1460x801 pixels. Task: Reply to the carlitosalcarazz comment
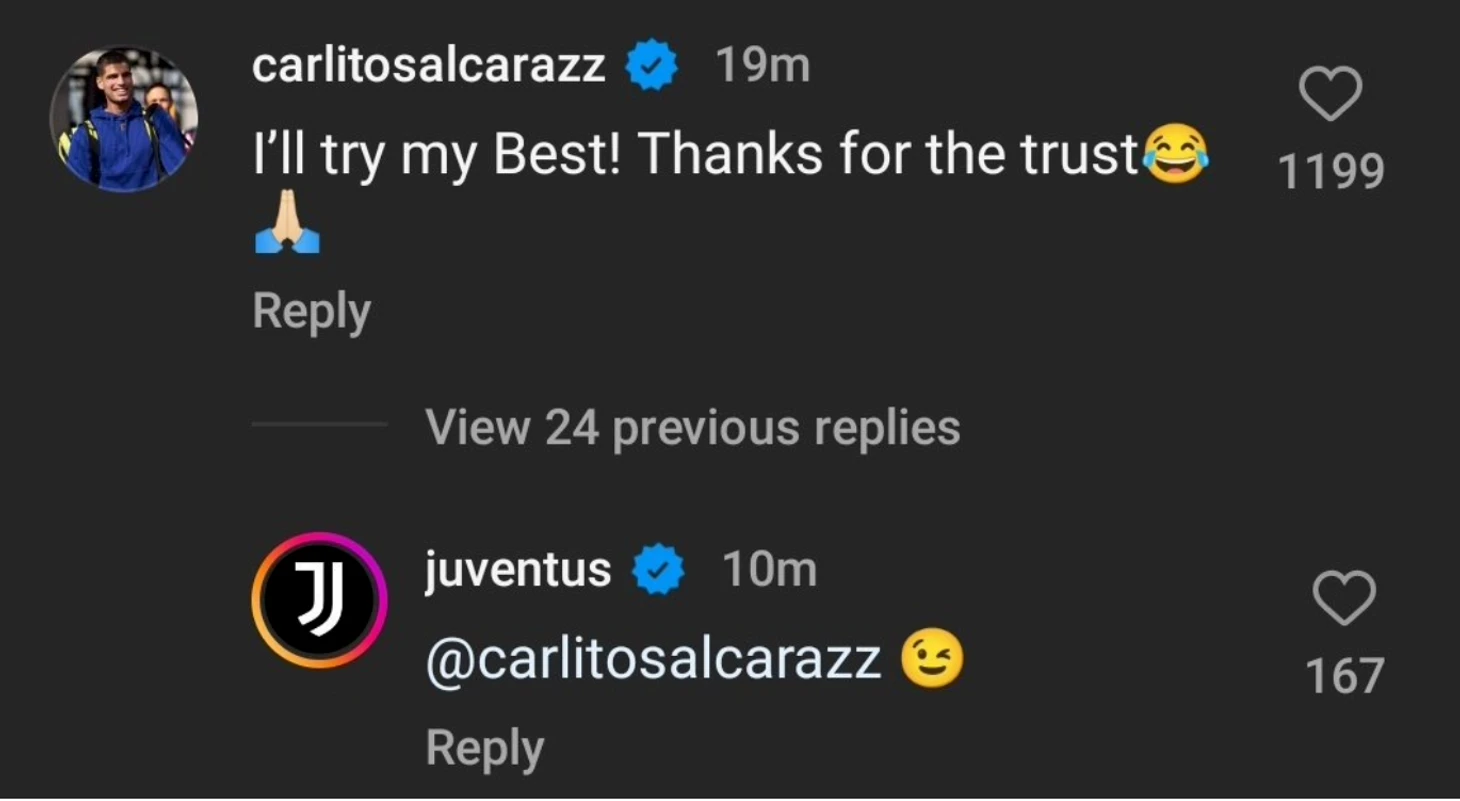coord(311,311)
